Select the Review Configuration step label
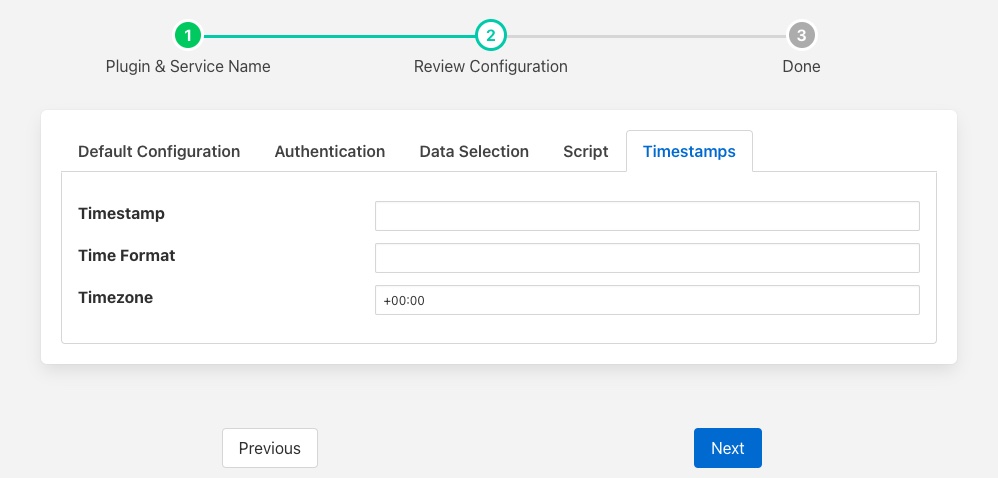The width and height of the screenshot is (998, 478). pos(490,66)
